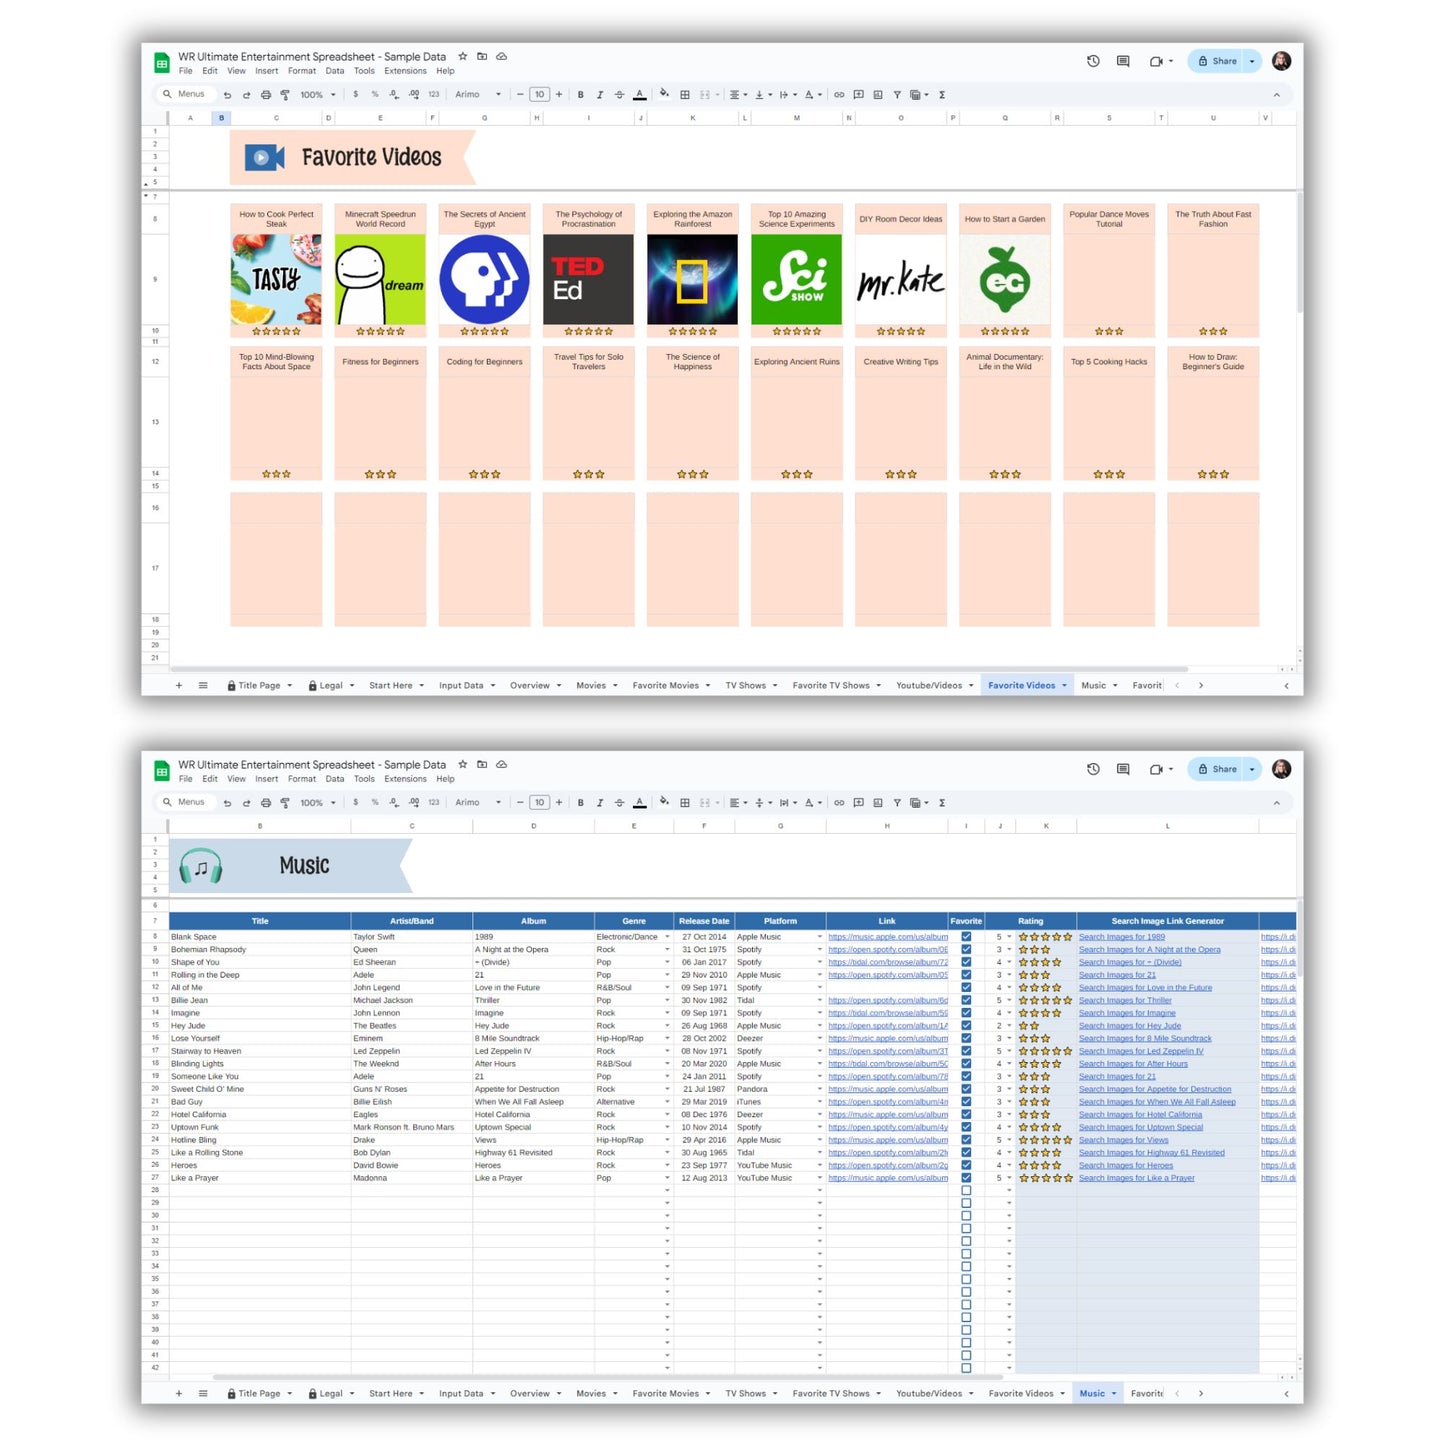The width and height of the screenshot is (1445, 1445).
Task: Toggle bold in Favorite Videos window toolbar
Action: click(581, 95)
